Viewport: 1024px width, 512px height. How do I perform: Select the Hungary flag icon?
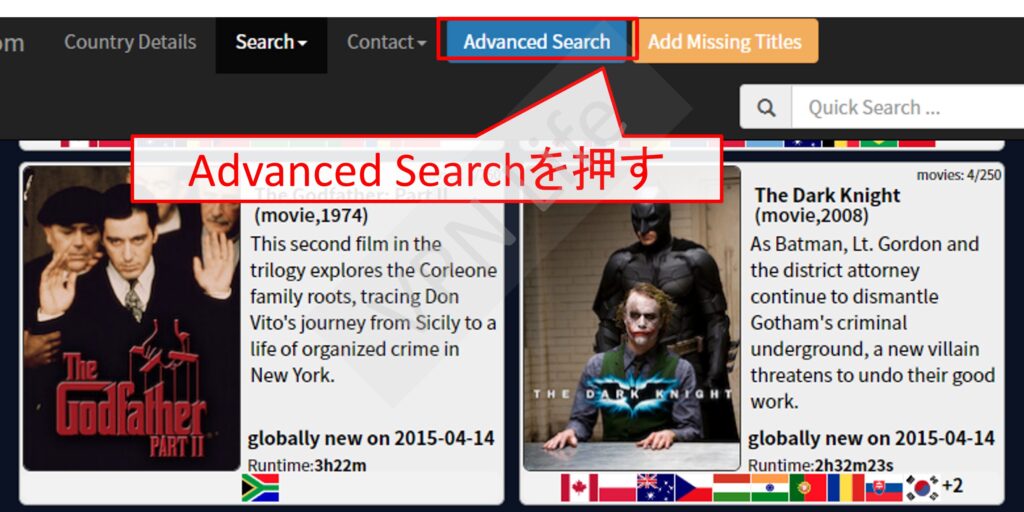click(x=731, y=488)
